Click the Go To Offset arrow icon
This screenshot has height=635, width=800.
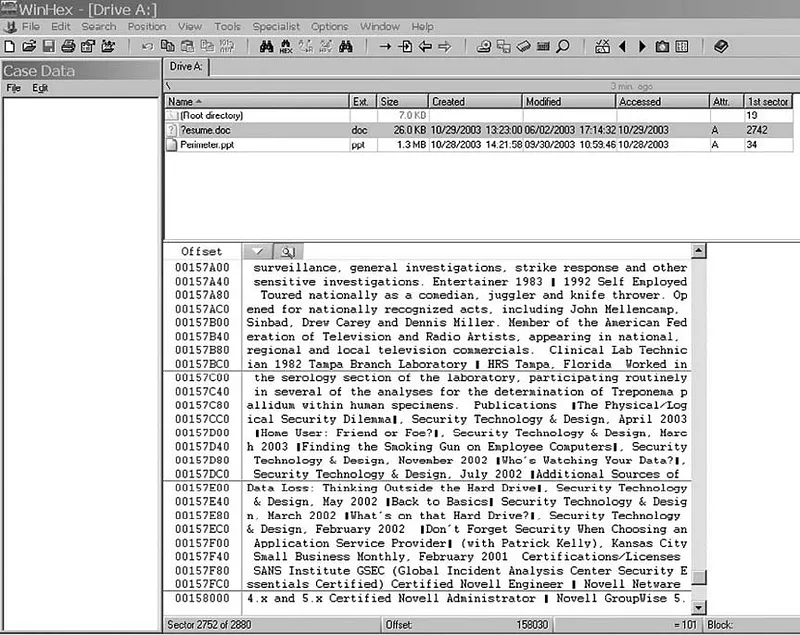(385, 47)
